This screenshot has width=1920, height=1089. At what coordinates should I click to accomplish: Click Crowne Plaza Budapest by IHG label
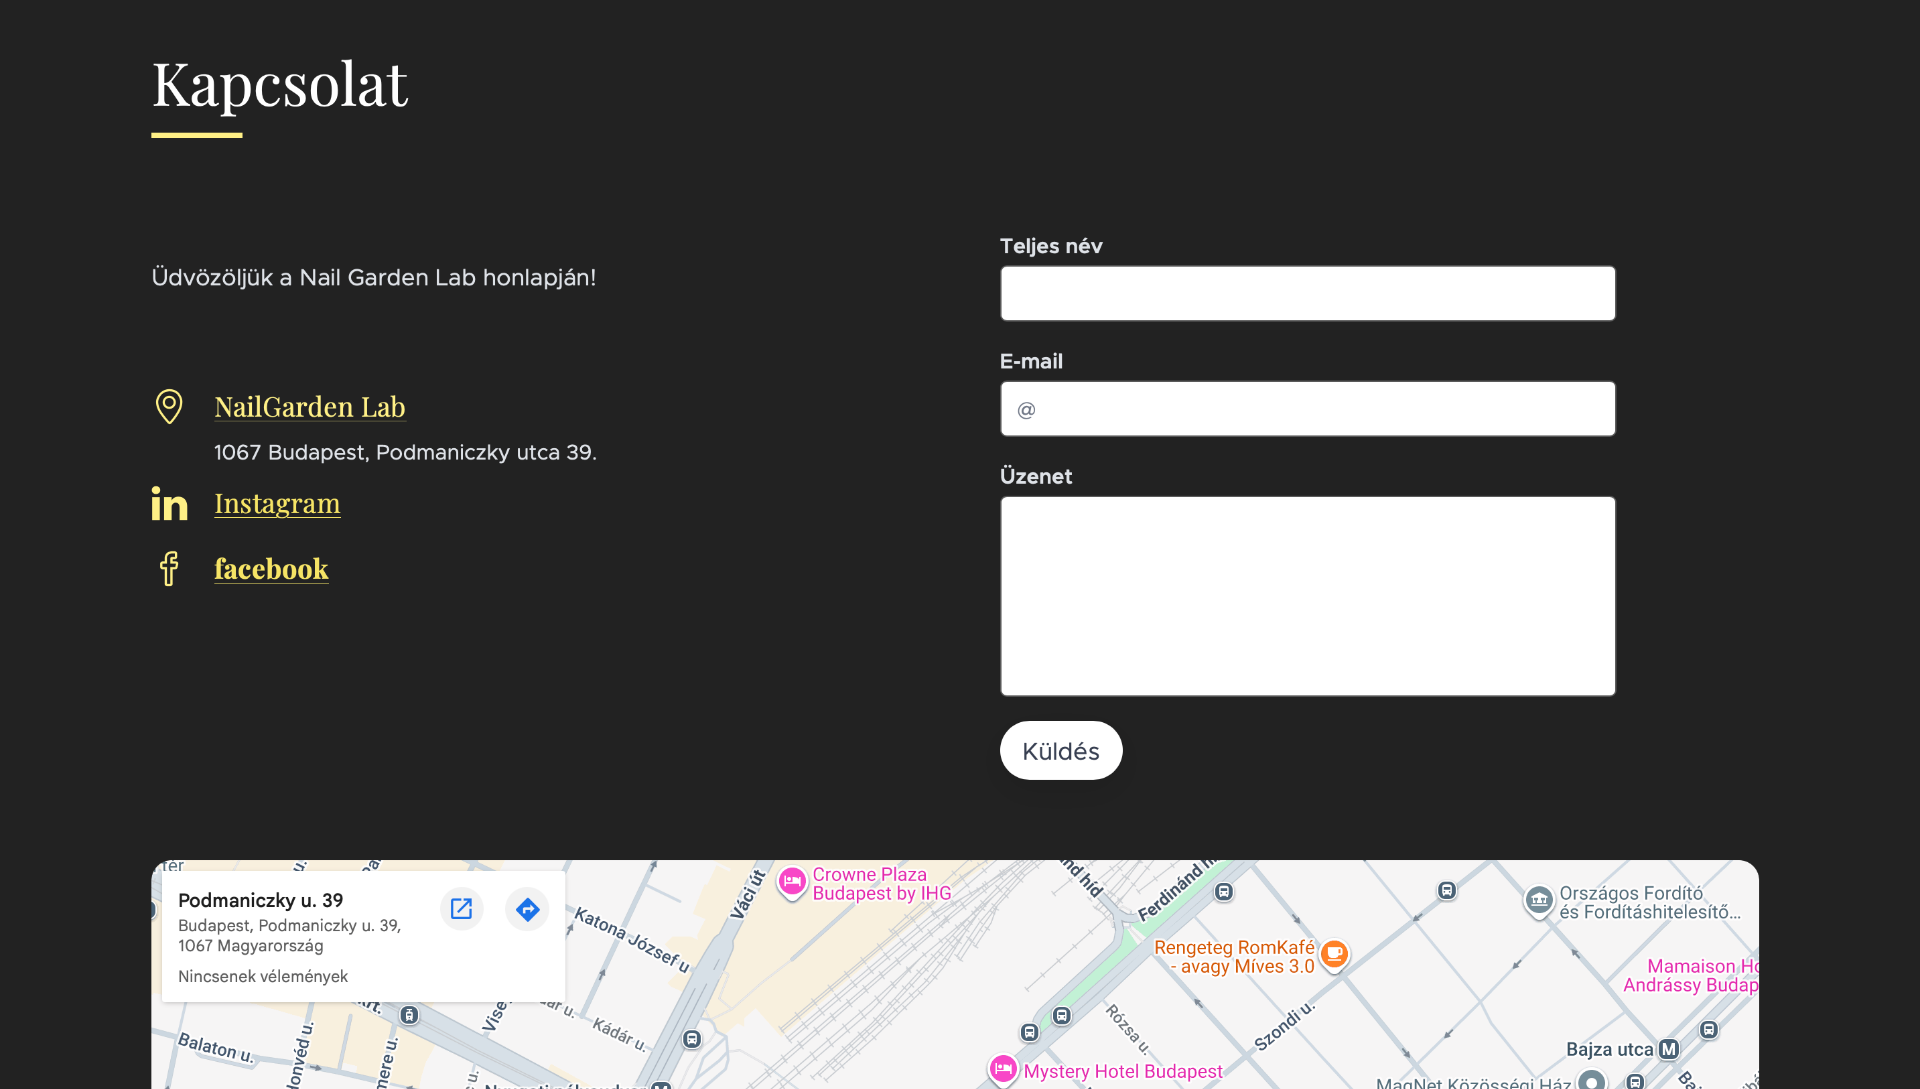click(x=881, y=884)
